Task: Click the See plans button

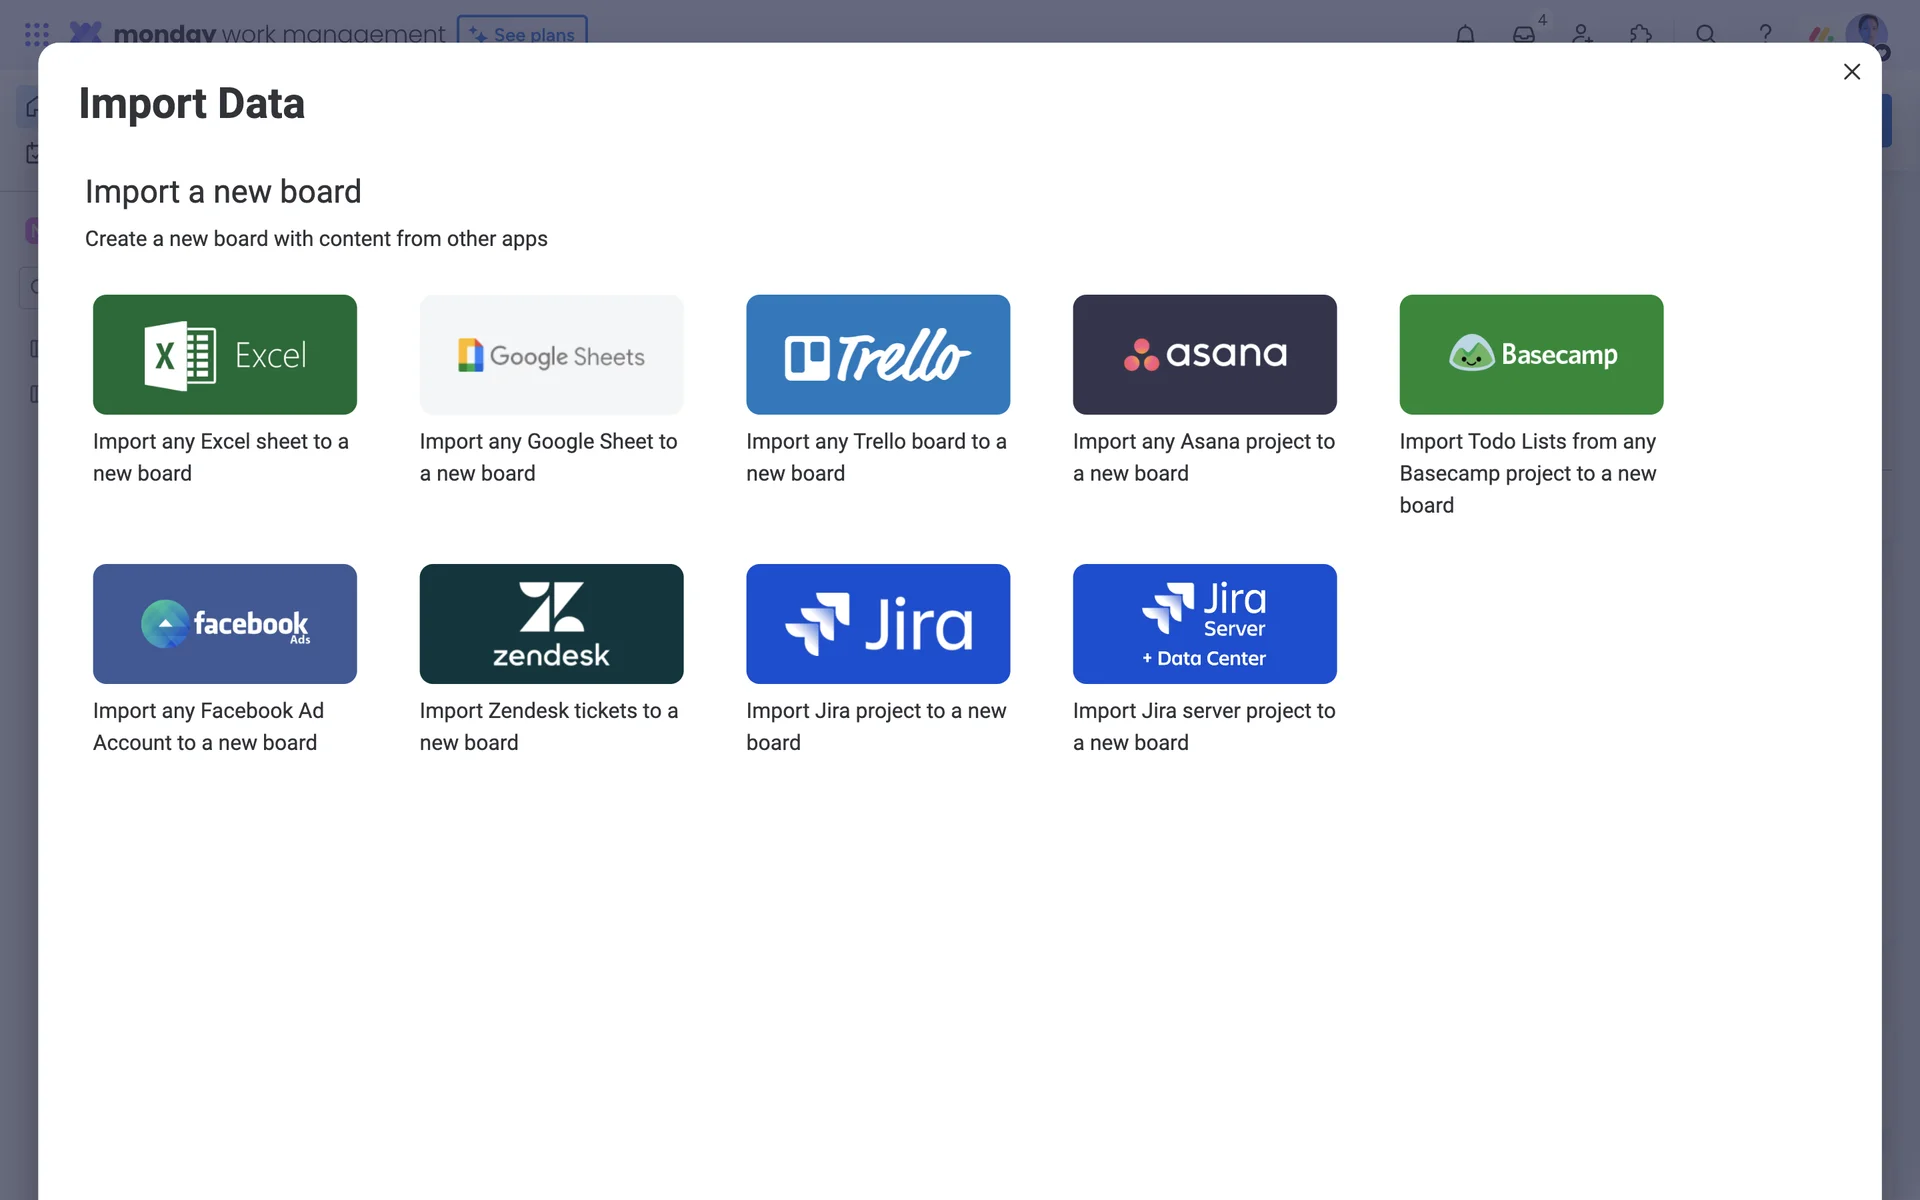Action: (522, 31)
